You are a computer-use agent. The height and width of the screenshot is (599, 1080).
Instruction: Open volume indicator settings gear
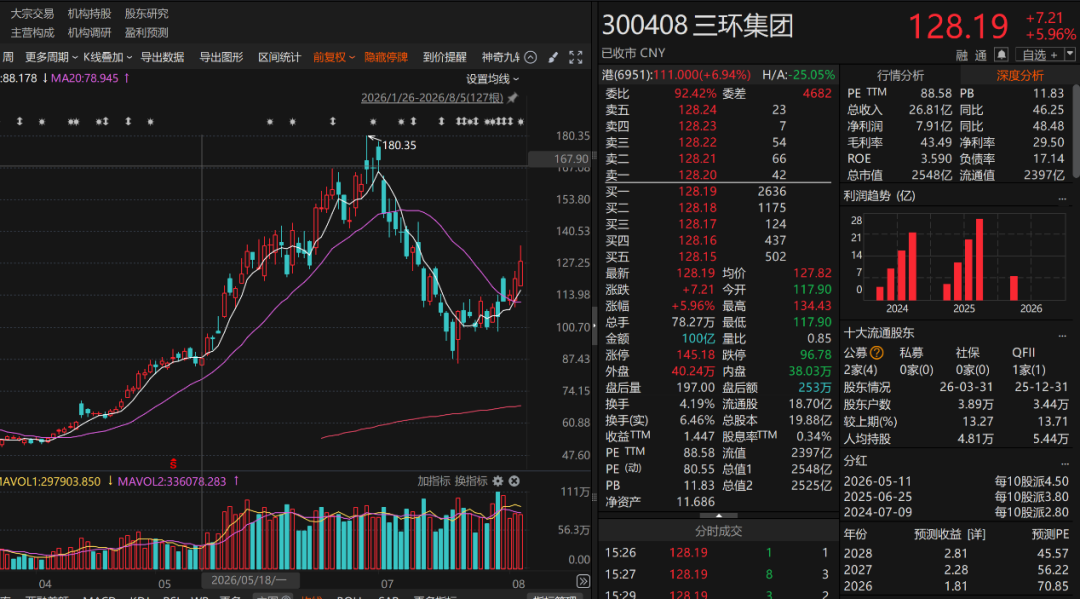coord(498,481)
